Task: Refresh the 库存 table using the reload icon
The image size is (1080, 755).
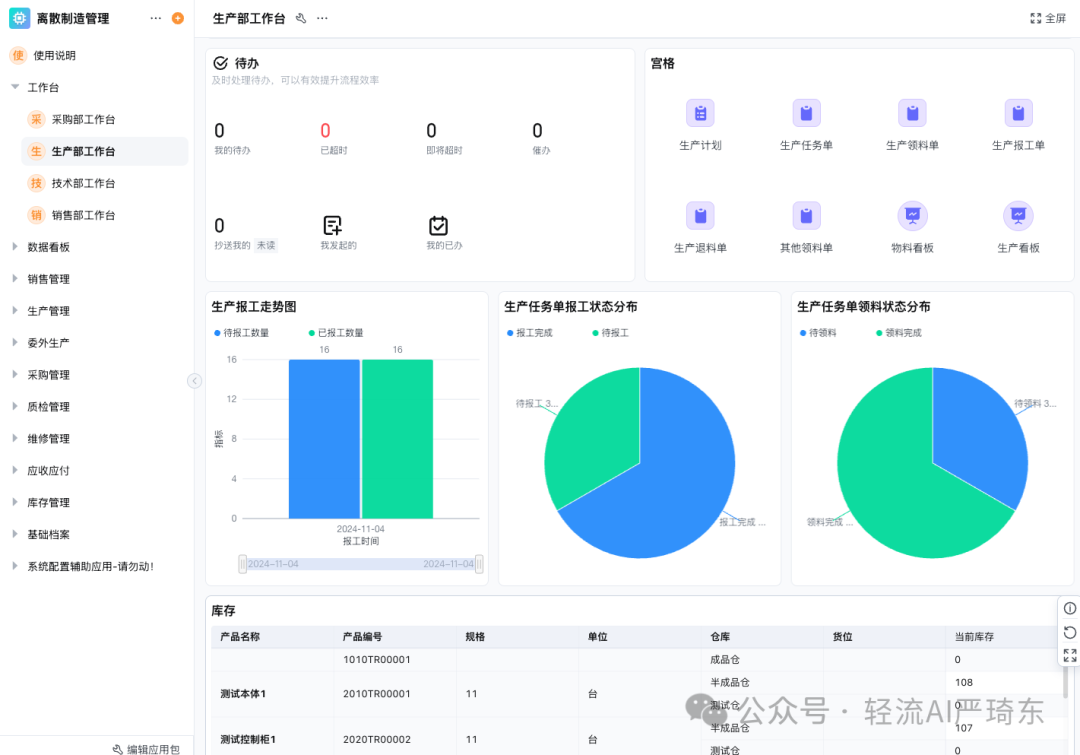Action: tap(1069, 631)
